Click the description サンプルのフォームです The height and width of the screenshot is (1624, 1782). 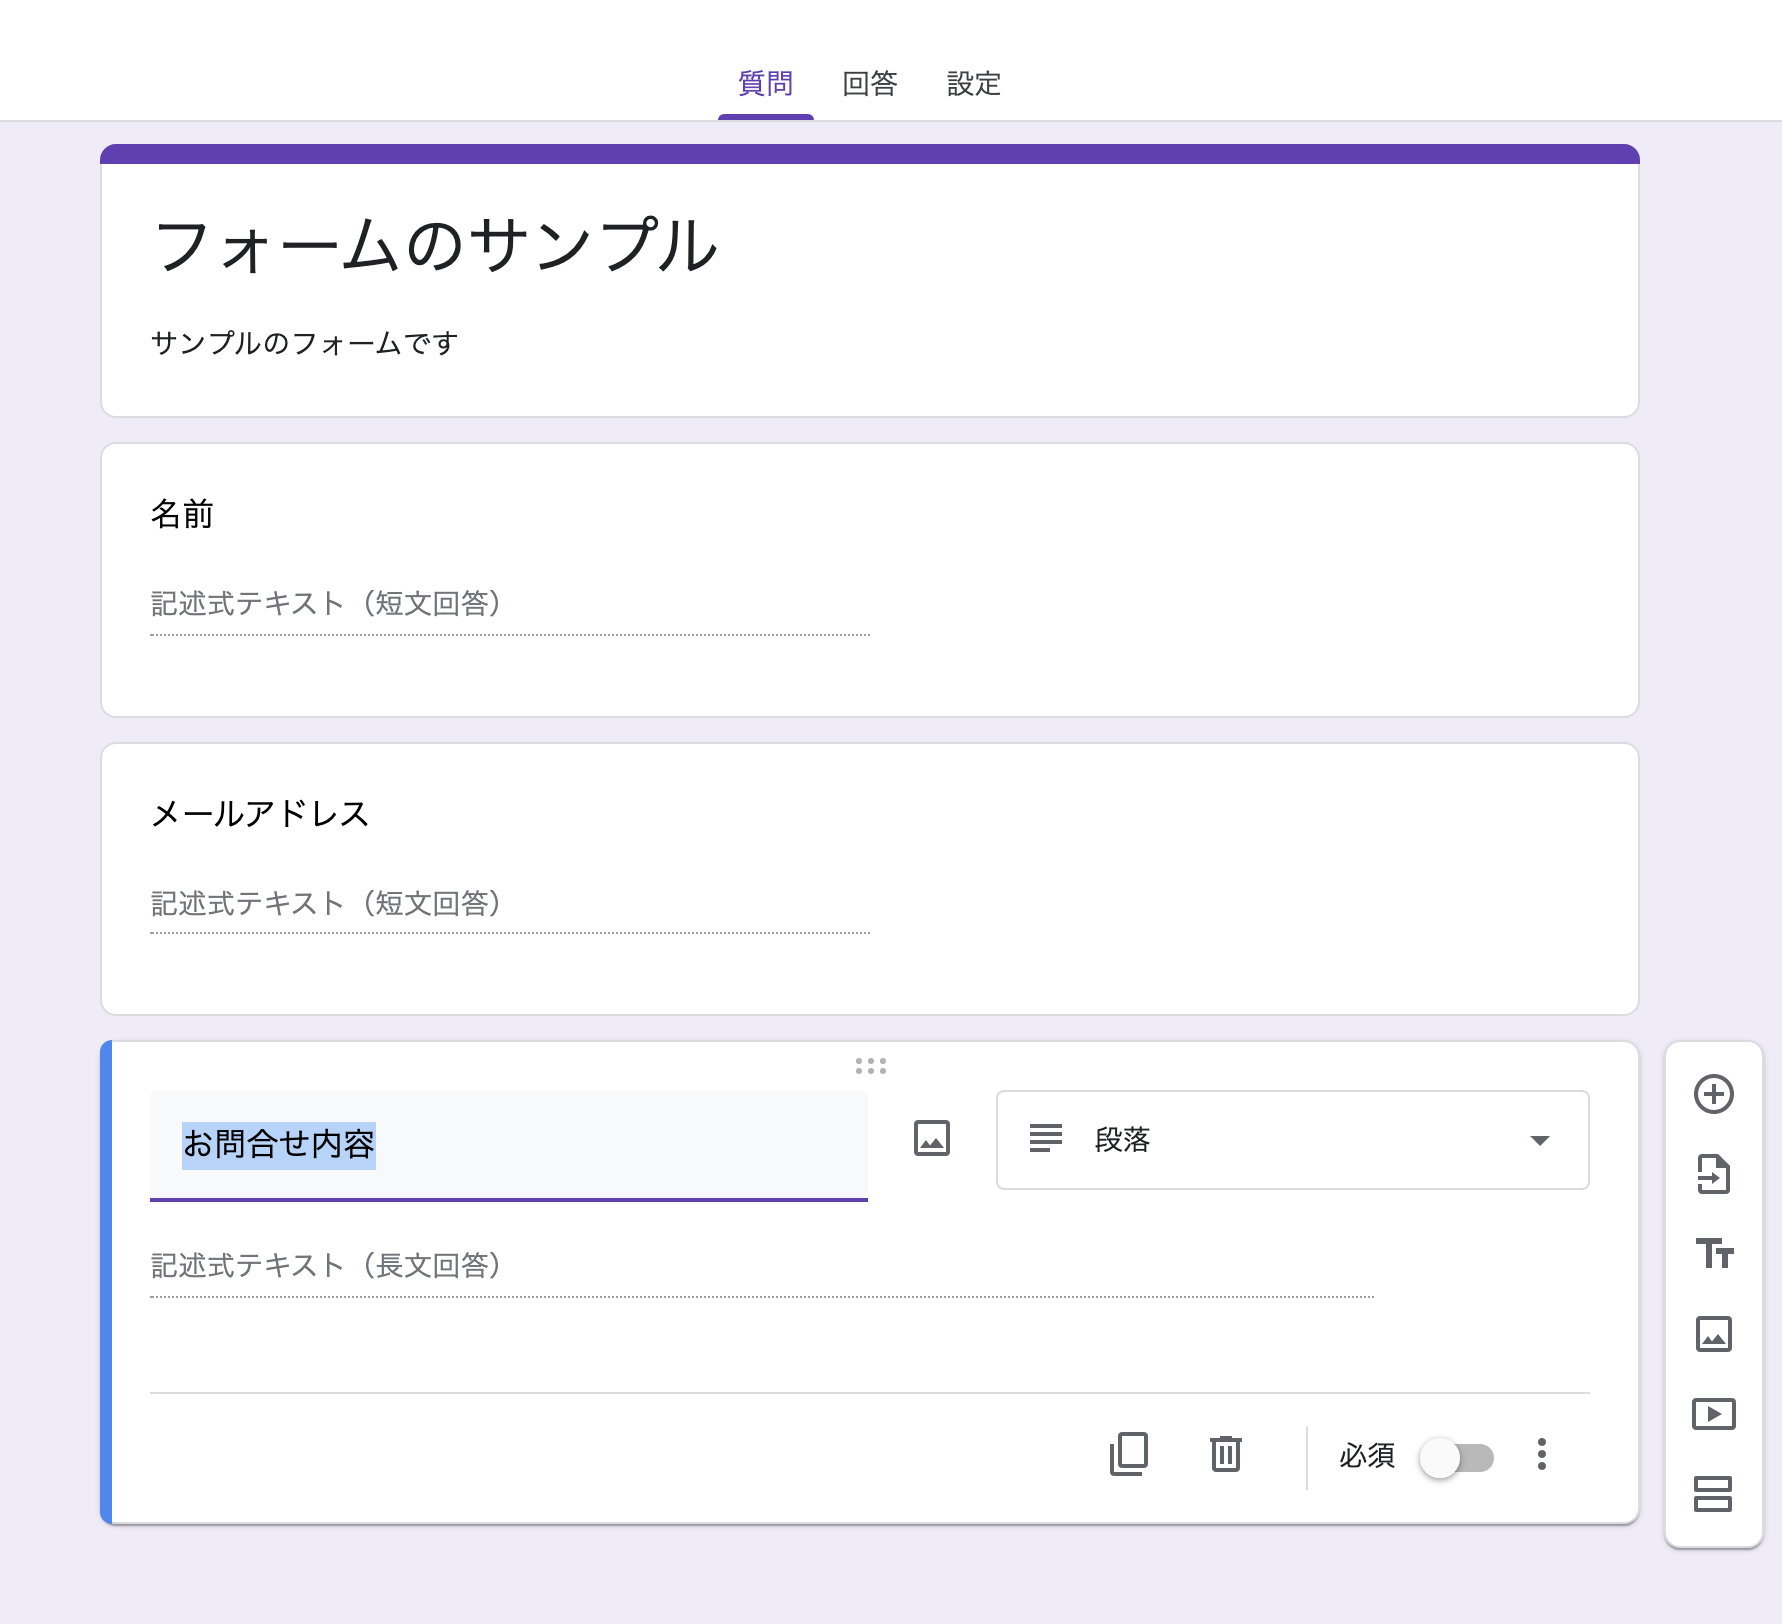pos(304,343)
